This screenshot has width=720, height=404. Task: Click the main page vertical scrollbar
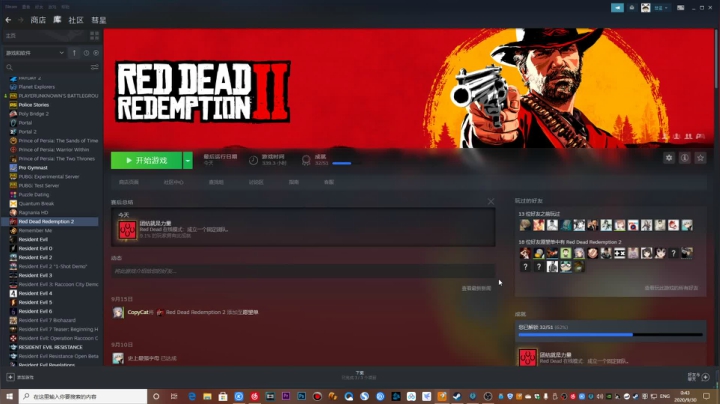[x=717, y=60]
